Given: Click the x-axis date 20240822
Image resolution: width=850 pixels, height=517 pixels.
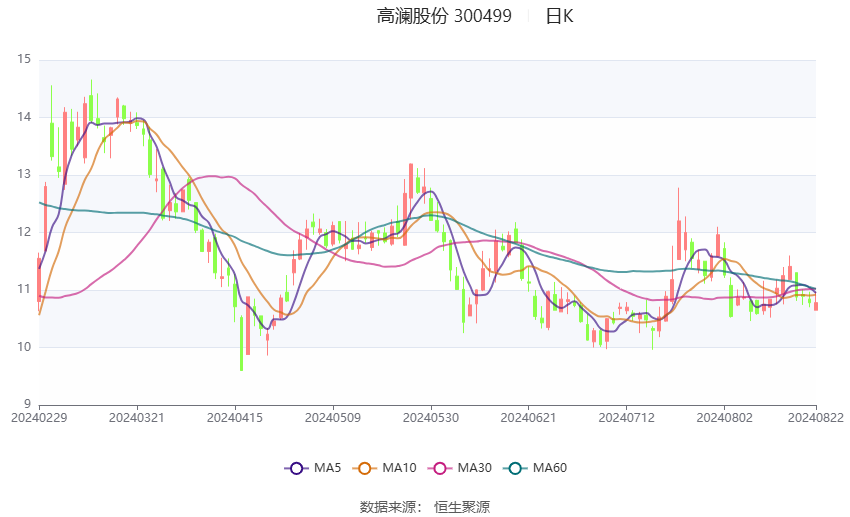Looking at the screenshot, I should point(816,418).
